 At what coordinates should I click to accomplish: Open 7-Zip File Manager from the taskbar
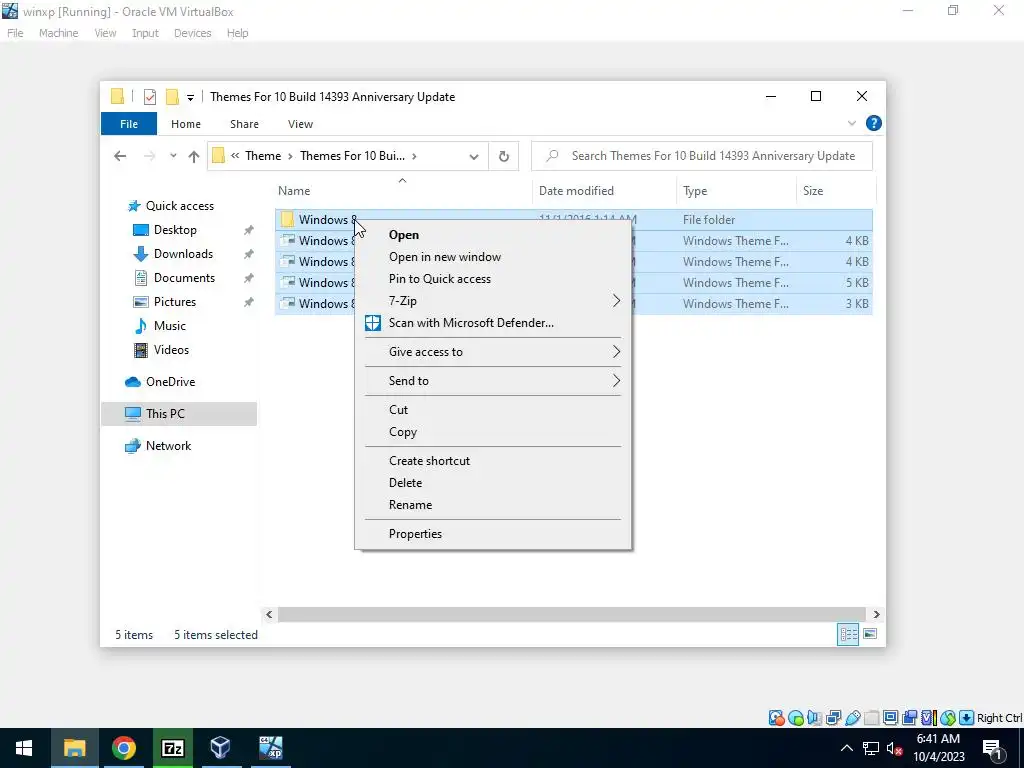172,748
